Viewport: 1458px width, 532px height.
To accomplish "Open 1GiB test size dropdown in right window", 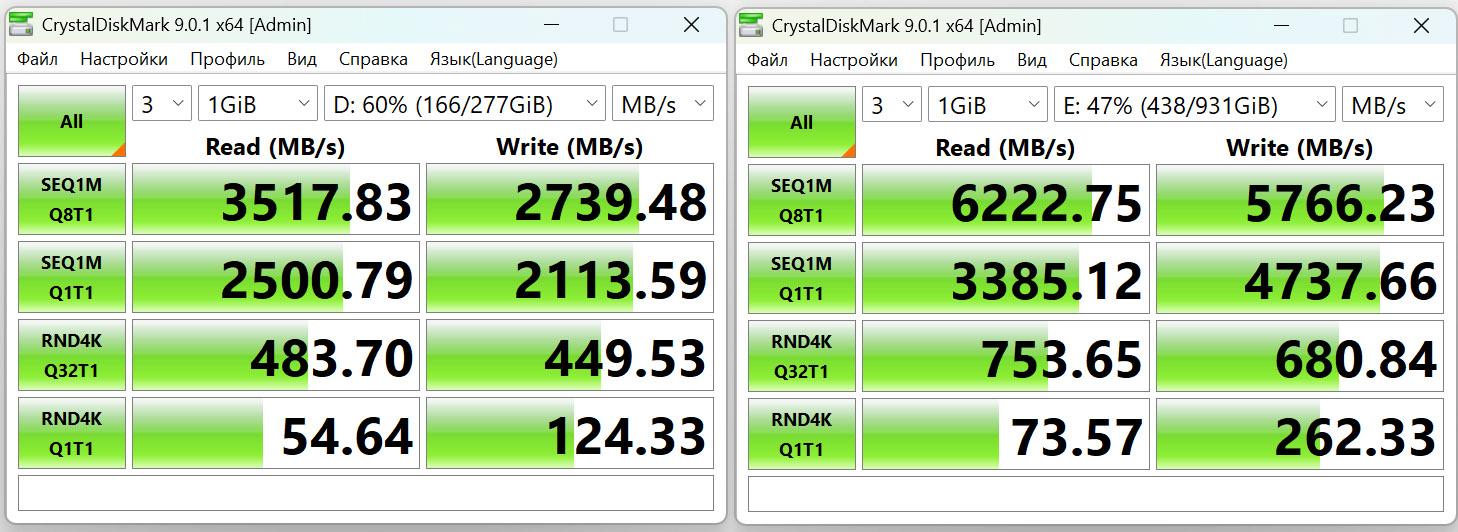I will coord(987,104).
